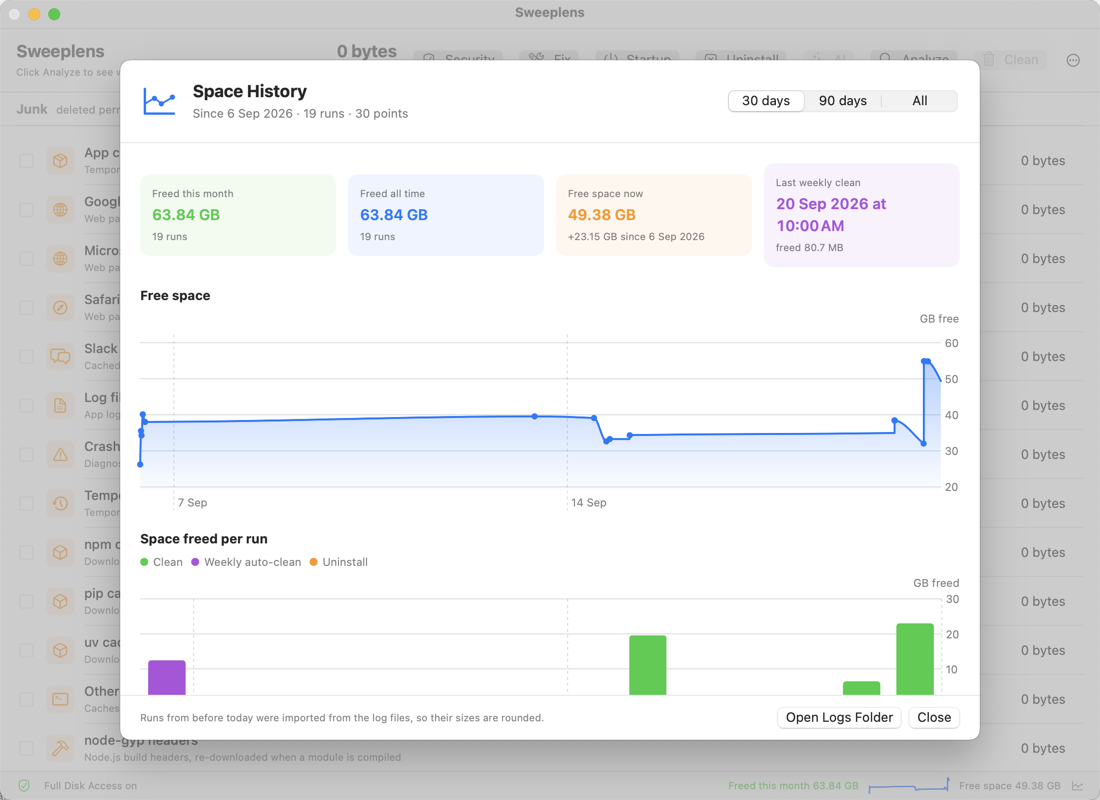This screenshot has width=1100, height=800.
Task: Click Open Logs Folder button
Action: (839, 717)
